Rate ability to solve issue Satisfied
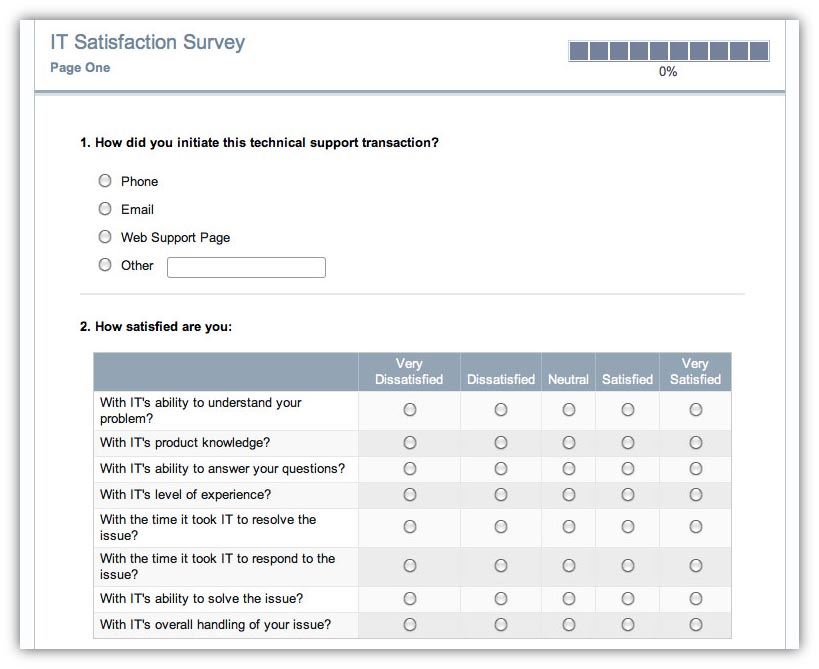The image size is (819, 669). click(x=628, y=599)
